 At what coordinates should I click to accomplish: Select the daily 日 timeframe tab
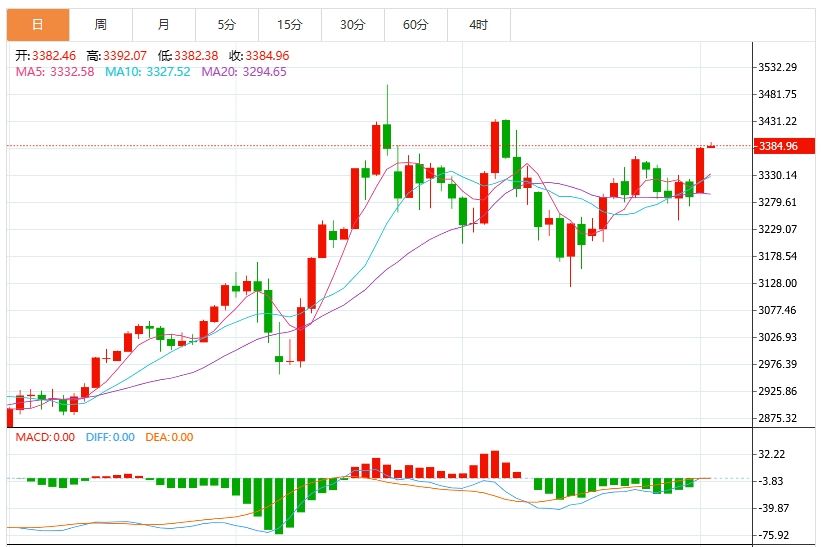38,25
